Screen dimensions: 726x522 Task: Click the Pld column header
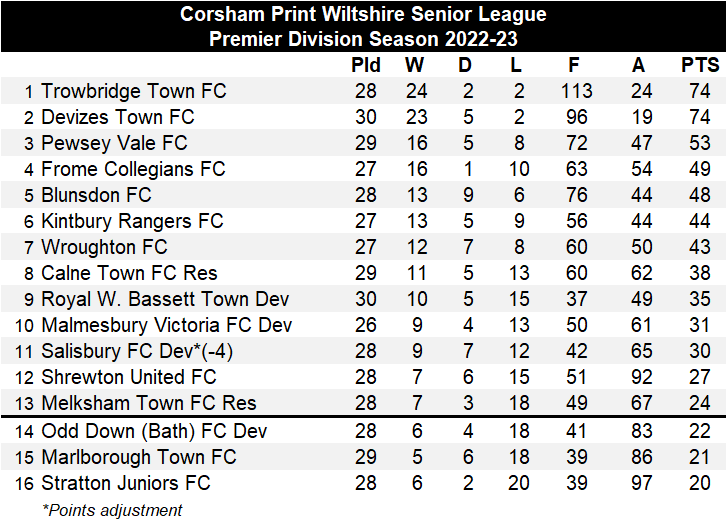pyautogui.click(x=366, y=65)
